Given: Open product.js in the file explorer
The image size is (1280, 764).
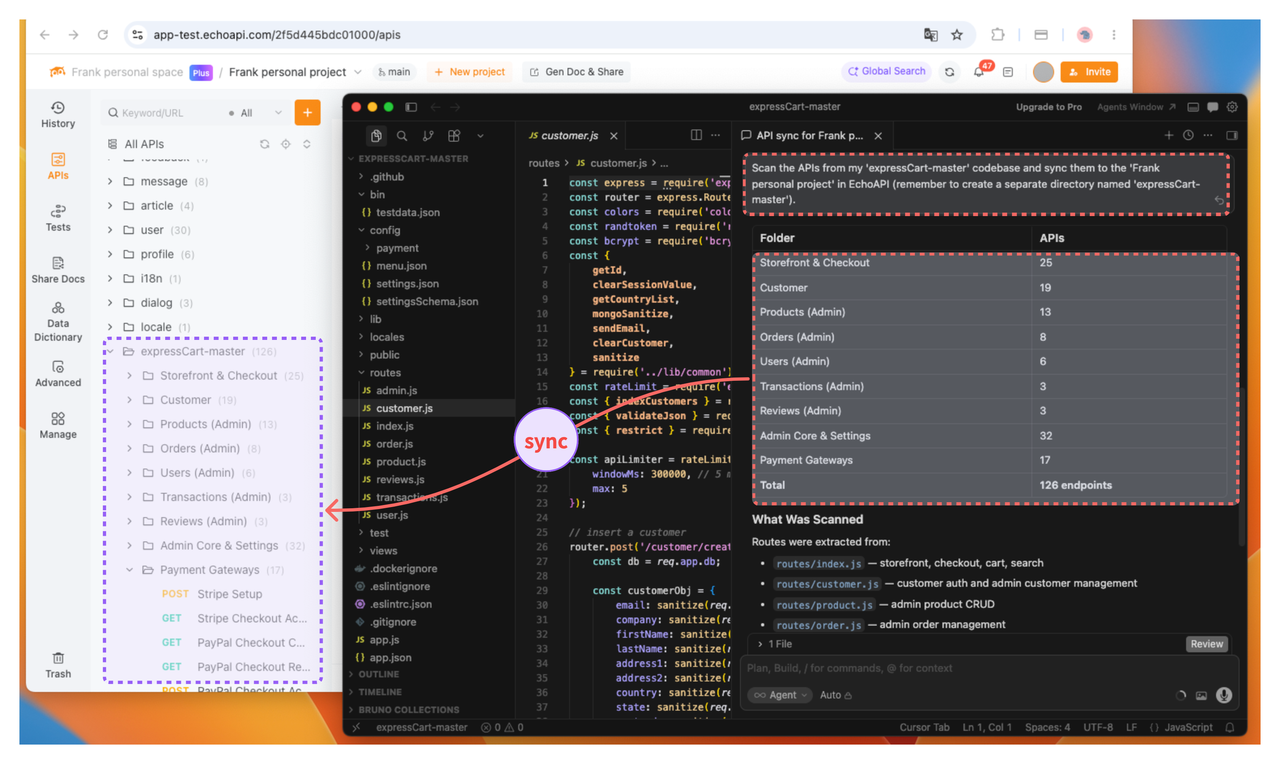Looking at the screenshot, I should tap(401, 462).
